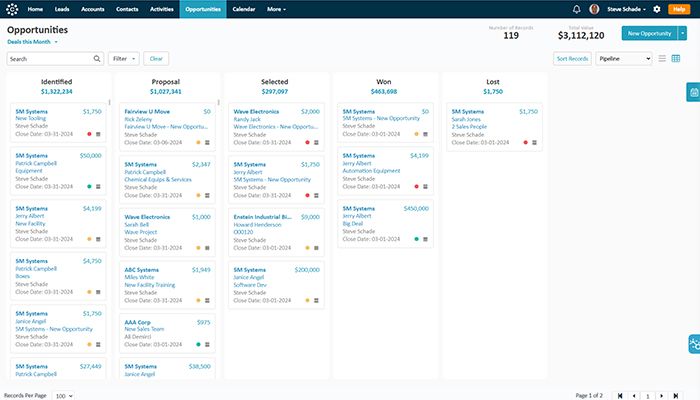Click the app logo in the navigation bar
This screenshot has height=400, width=700.
point(10,9)
